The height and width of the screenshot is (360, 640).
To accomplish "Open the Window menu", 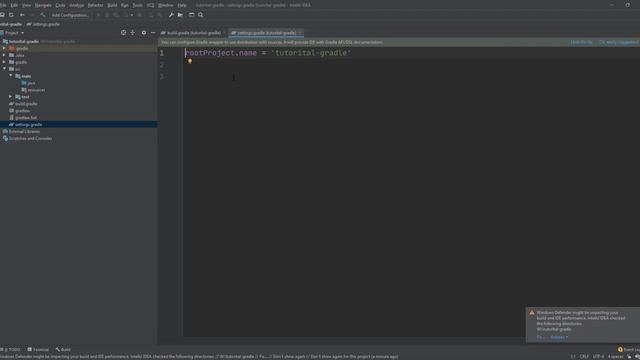I will pyautogui.click(x=166, y=5).
